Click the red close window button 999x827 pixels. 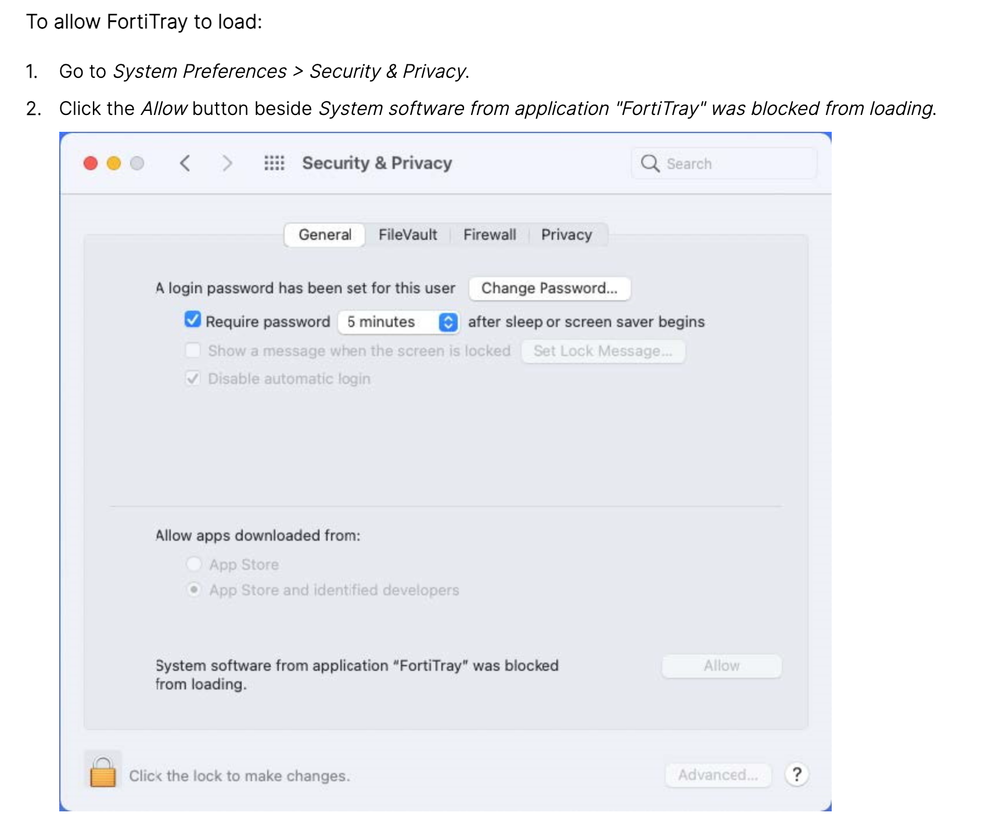tap(91, 163)
